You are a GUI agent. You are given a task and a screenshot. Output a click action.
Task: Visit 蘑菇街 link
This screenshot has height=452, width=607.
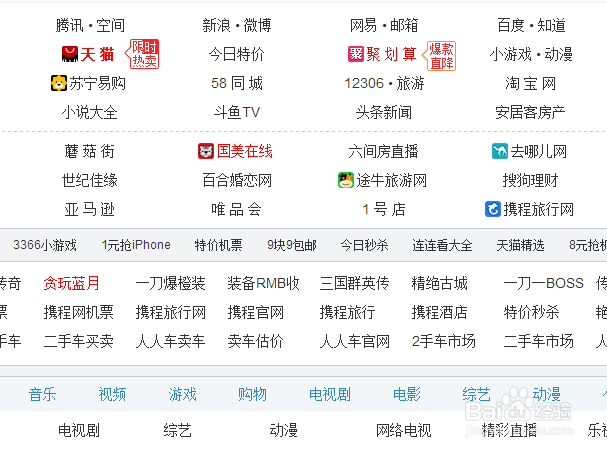[89, 151]
